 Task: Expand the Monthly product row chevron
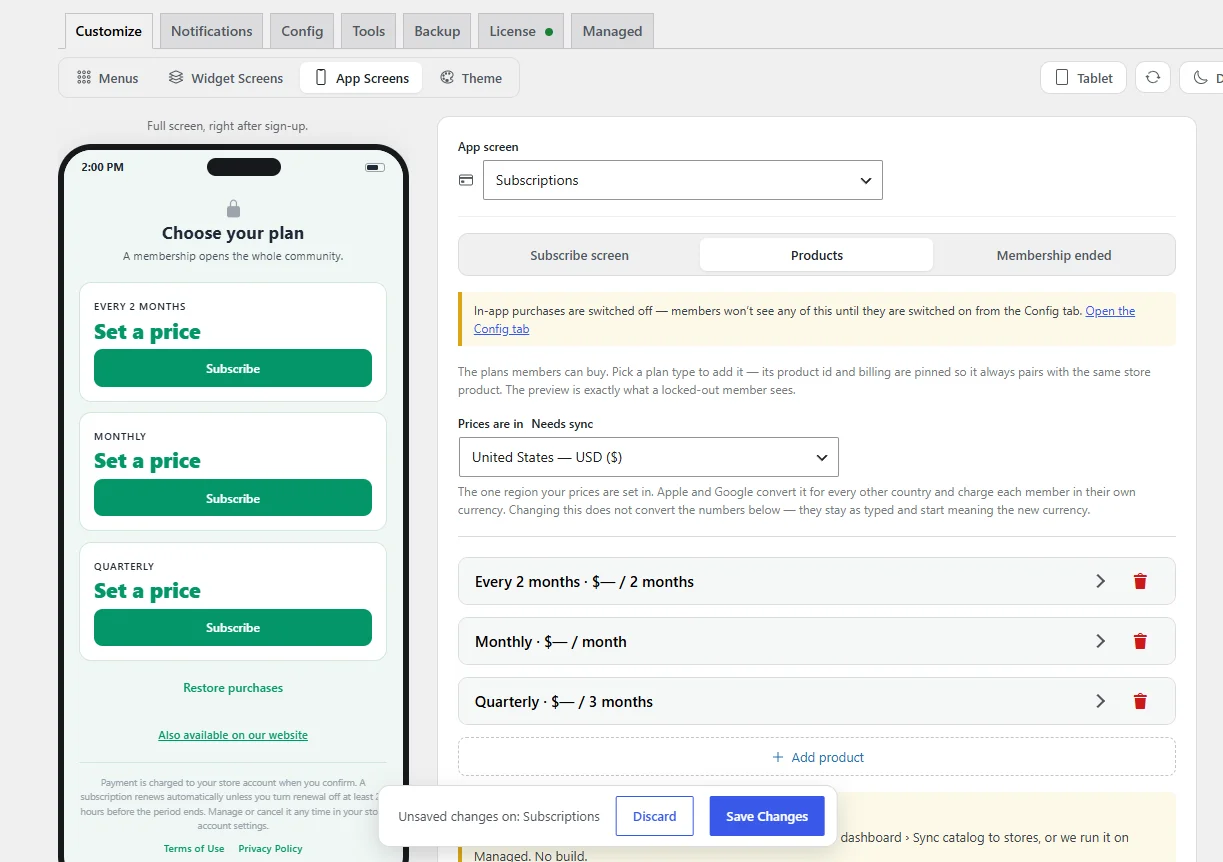pyautogui.click(x=1100, y=642)
